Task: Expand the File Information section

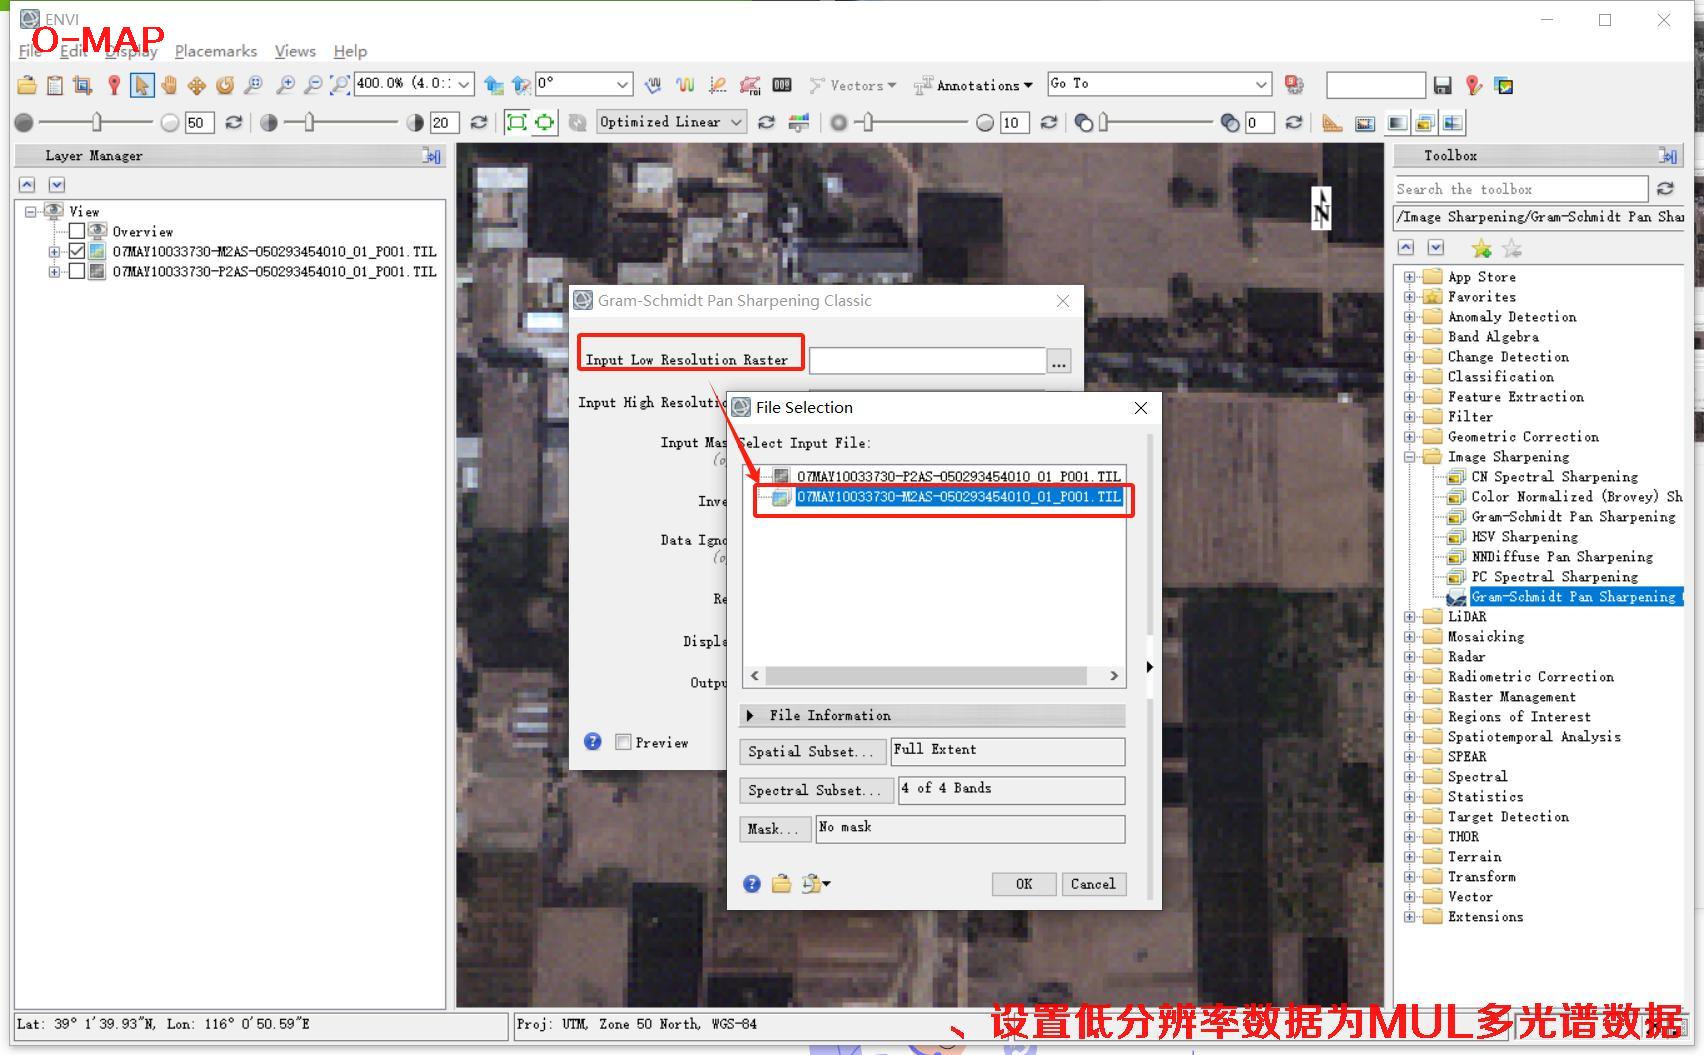Action: [751, 715]
